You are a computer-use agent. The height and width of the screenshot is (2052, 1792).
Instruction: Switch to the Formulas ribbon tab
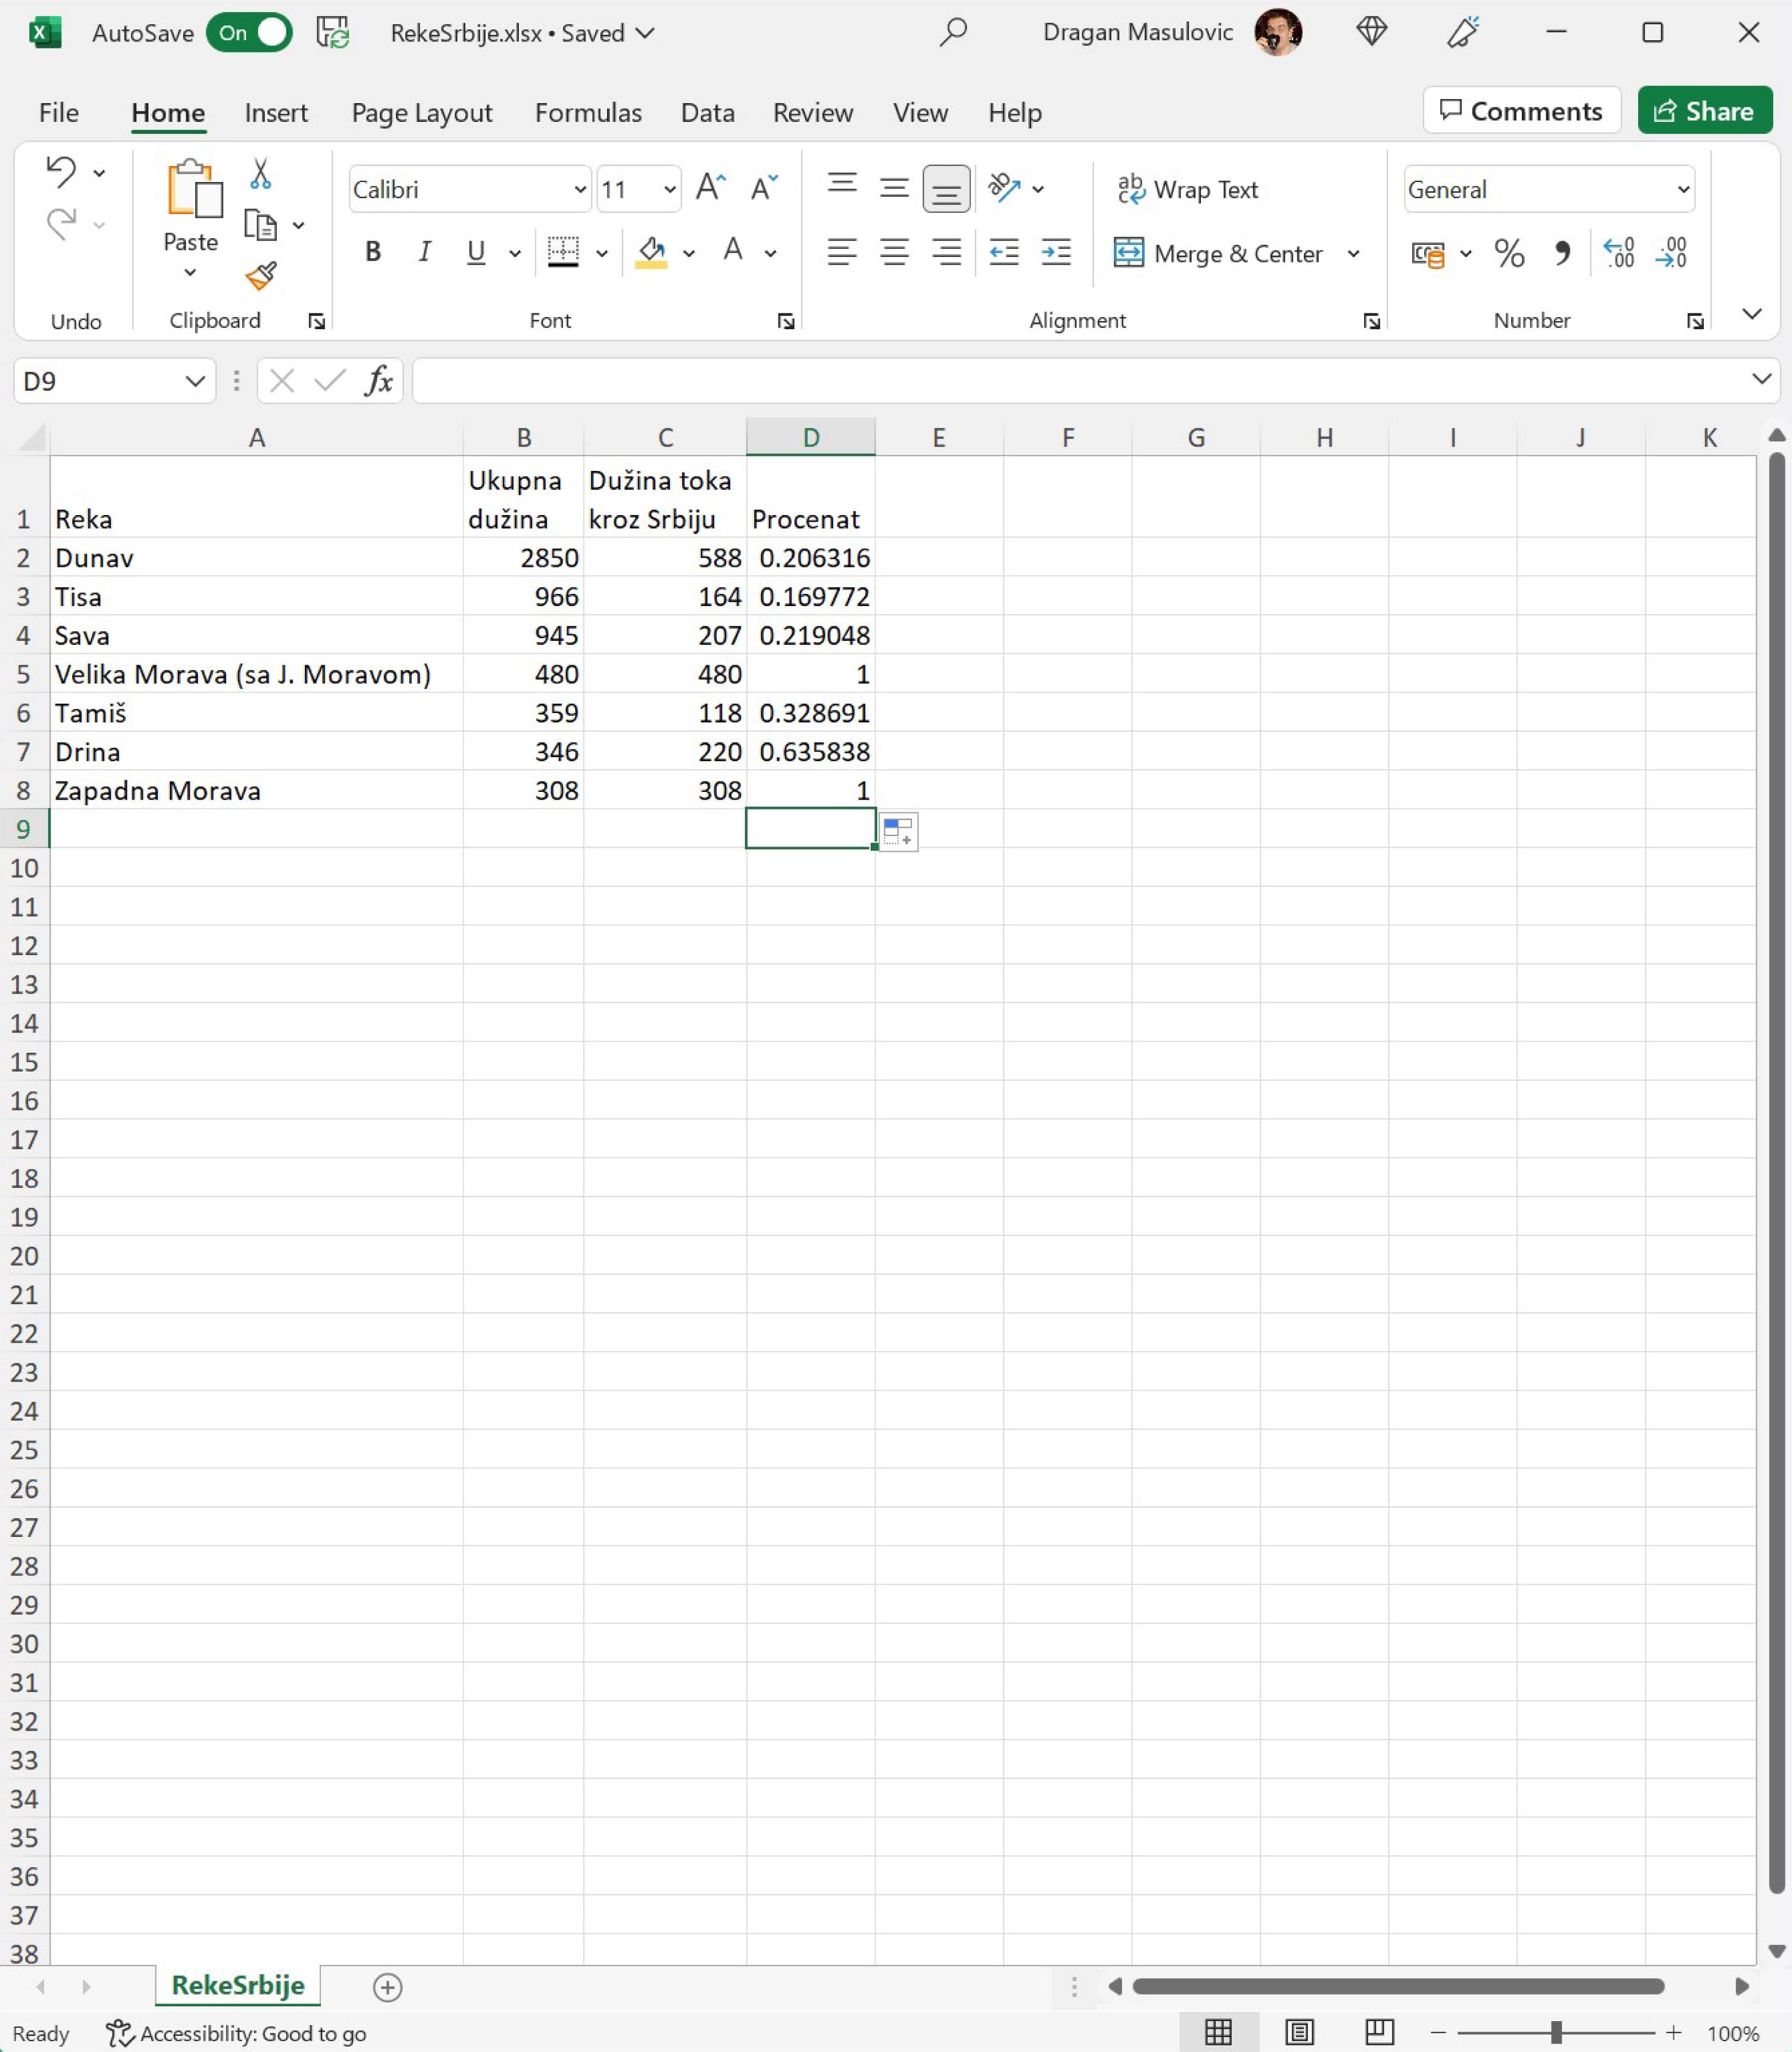[588, 113]
